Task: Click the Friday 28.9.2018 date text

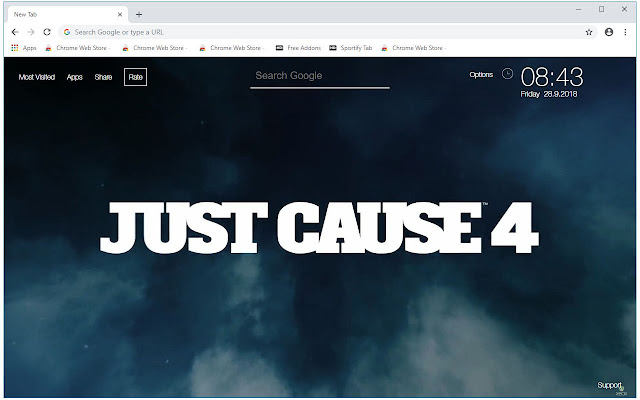Action: tap(549, 94)
